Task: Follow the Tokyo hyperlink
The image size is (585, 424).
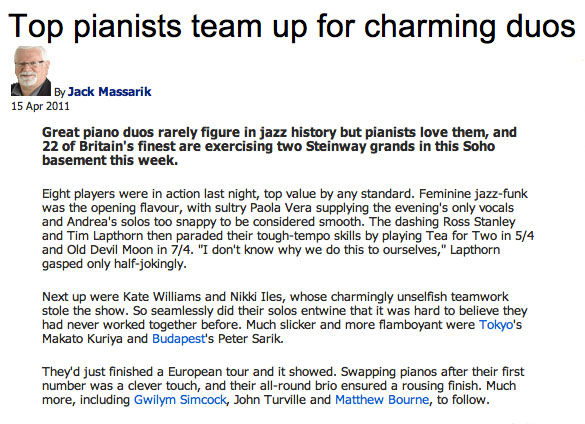Action: (x=496, y=325)
